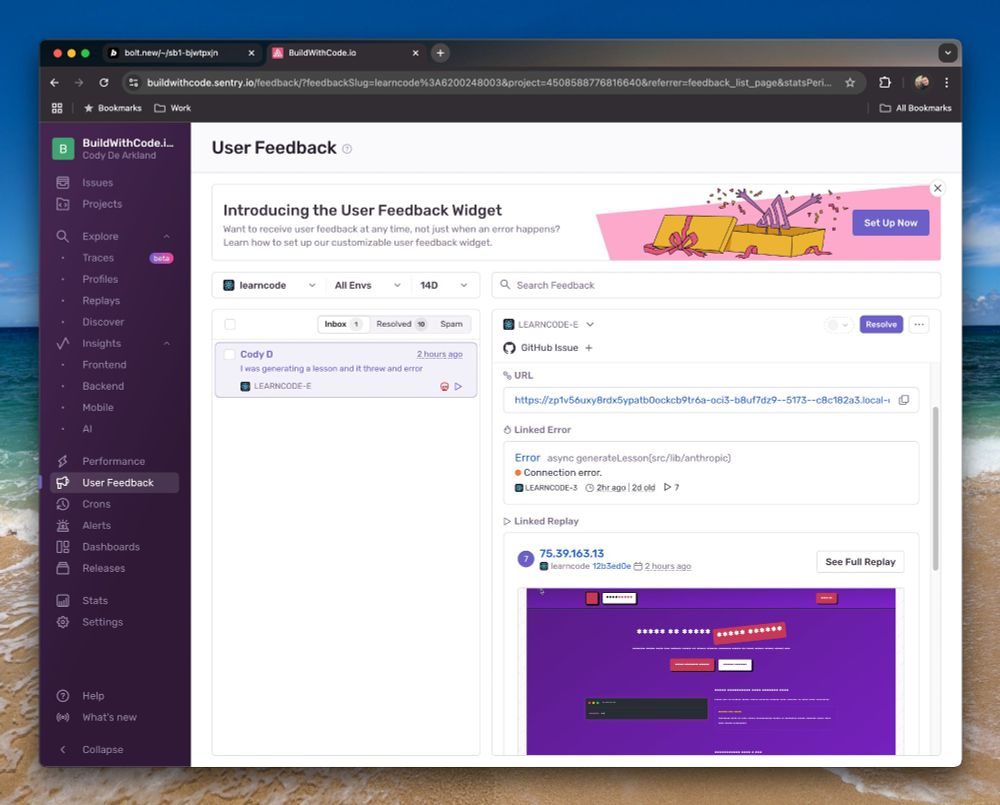Switch to the Spam tab
Image resolution: width=1000 pixels, height=805 pixels.
tap(451, 324)
